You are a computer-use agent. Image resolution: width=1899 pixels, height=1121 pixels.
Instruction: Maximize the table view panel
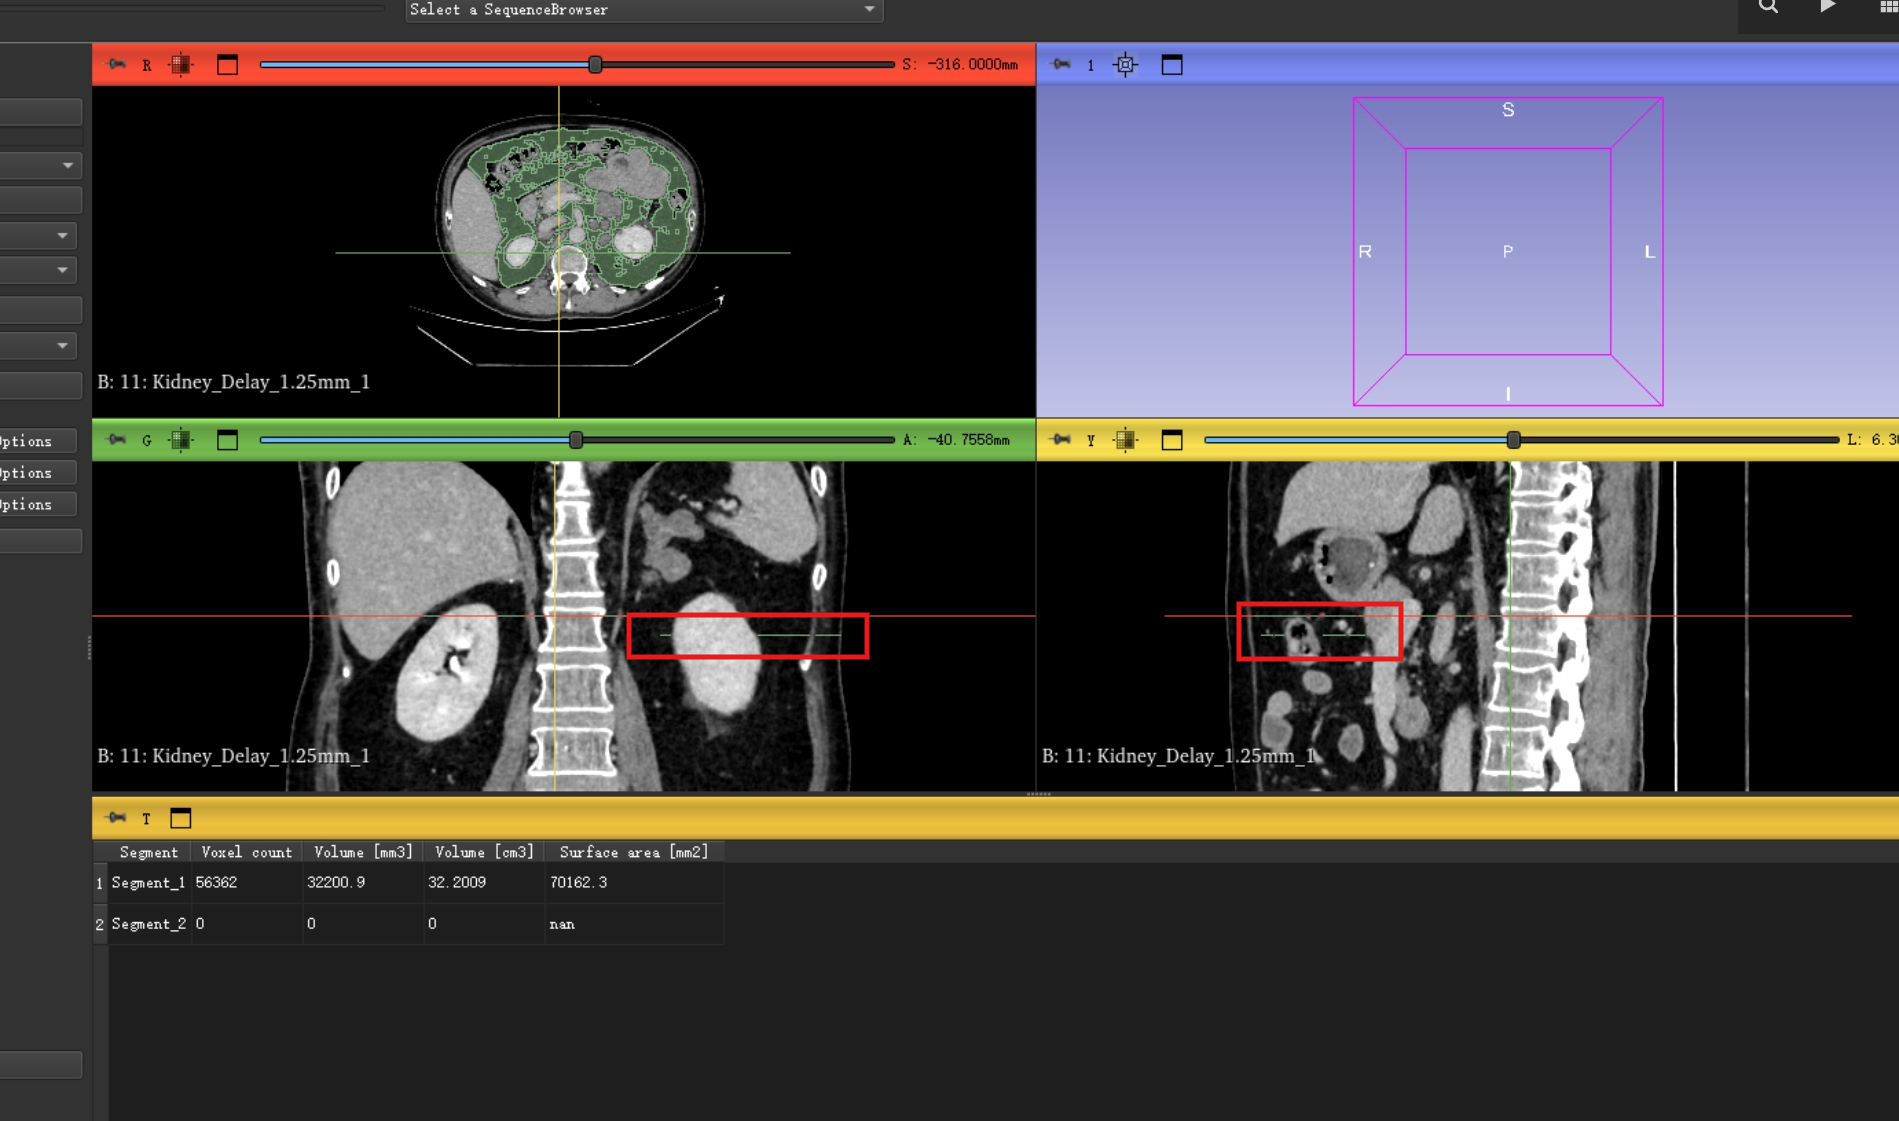(x=180, y=818)
